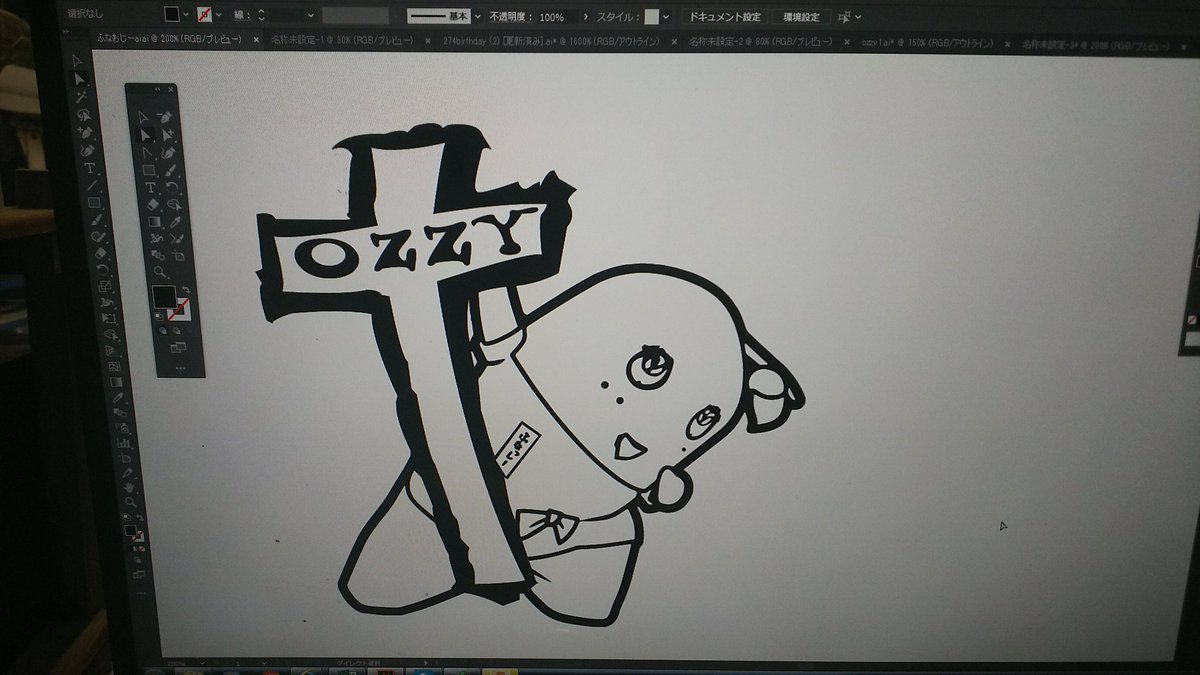Switch to the 名称未設定-2 @ 80% tab
Viewport: 1200px width, 675px height.
click(762, 42)
